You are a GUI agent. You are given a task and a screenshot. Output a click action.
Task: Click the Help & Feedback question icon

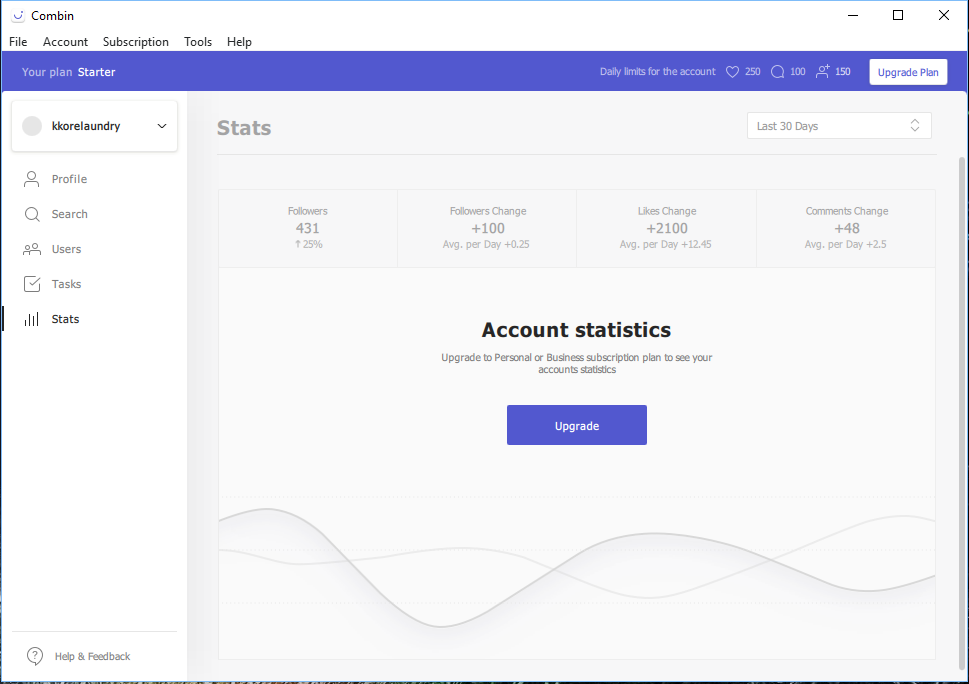[x=35, y=656]
